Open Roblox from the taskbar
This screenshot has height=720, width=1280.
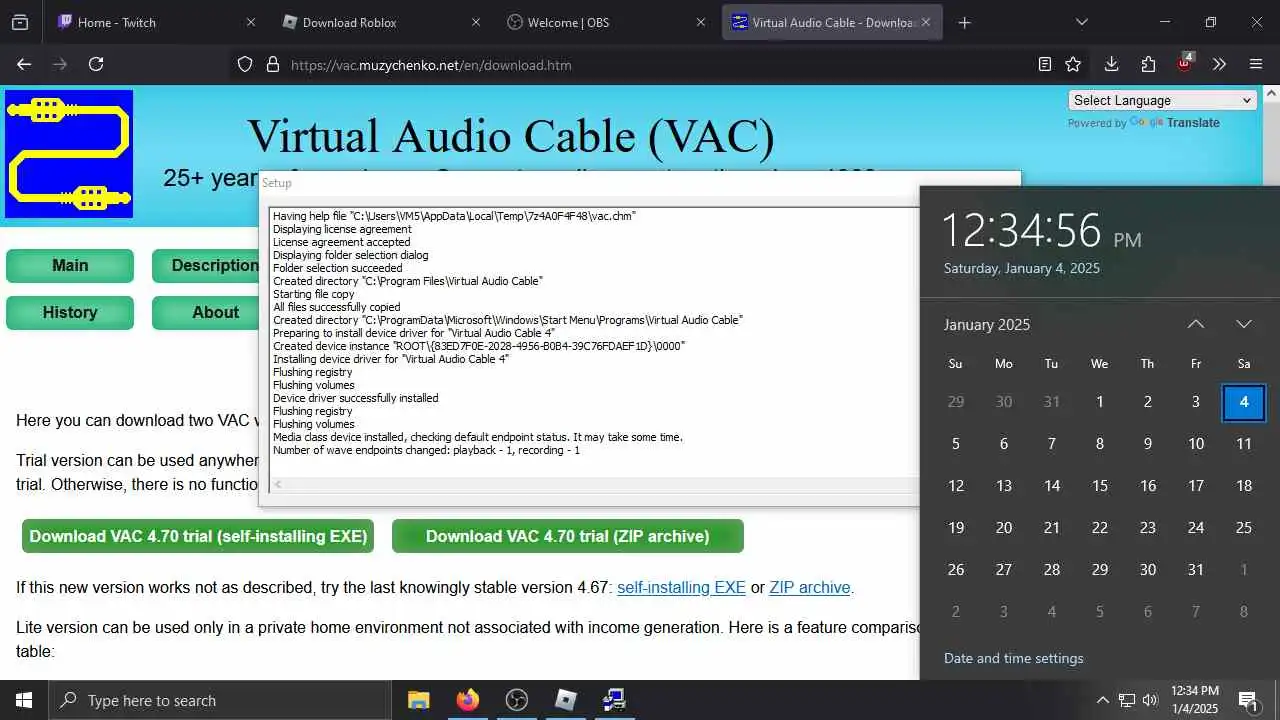point(565,700)
